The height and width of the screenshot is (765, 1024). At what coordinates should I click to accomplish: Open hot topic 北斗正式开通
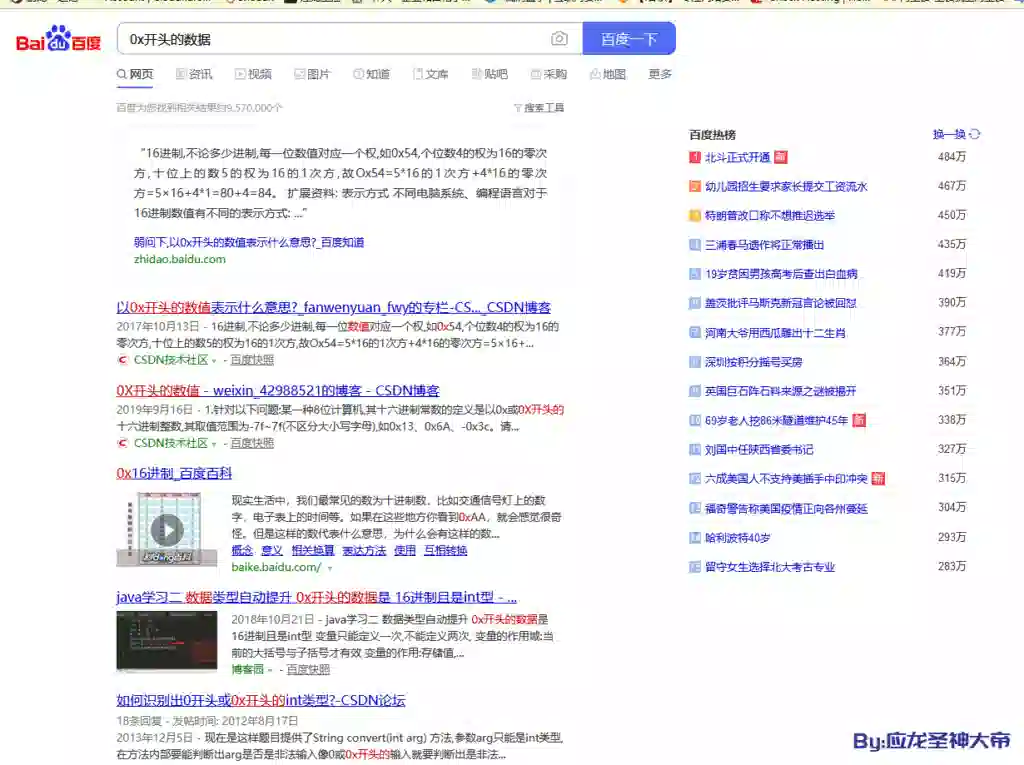tap(737, 157)
